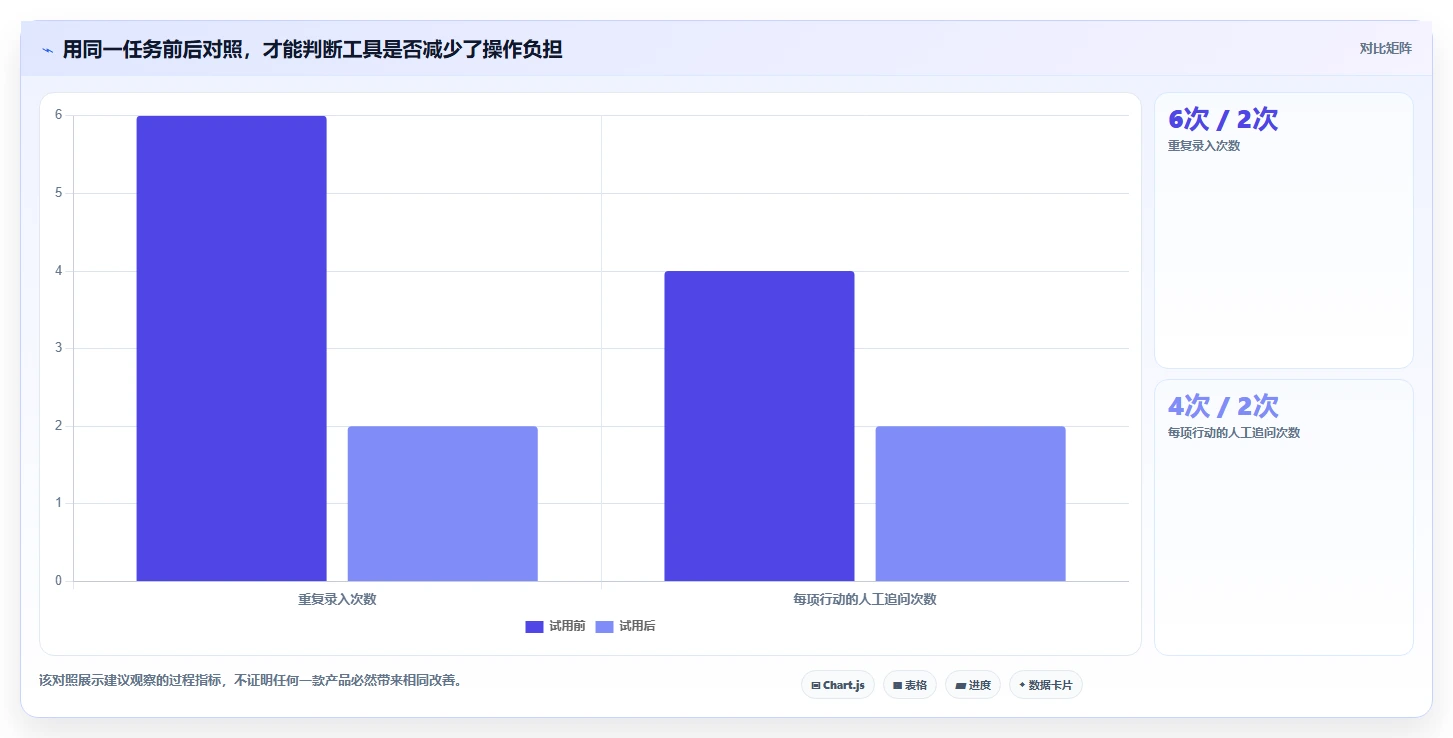Click y-axis tick value 4
Image resolution: width=1453 pixels, height=738 pixels.
(58, 271)
